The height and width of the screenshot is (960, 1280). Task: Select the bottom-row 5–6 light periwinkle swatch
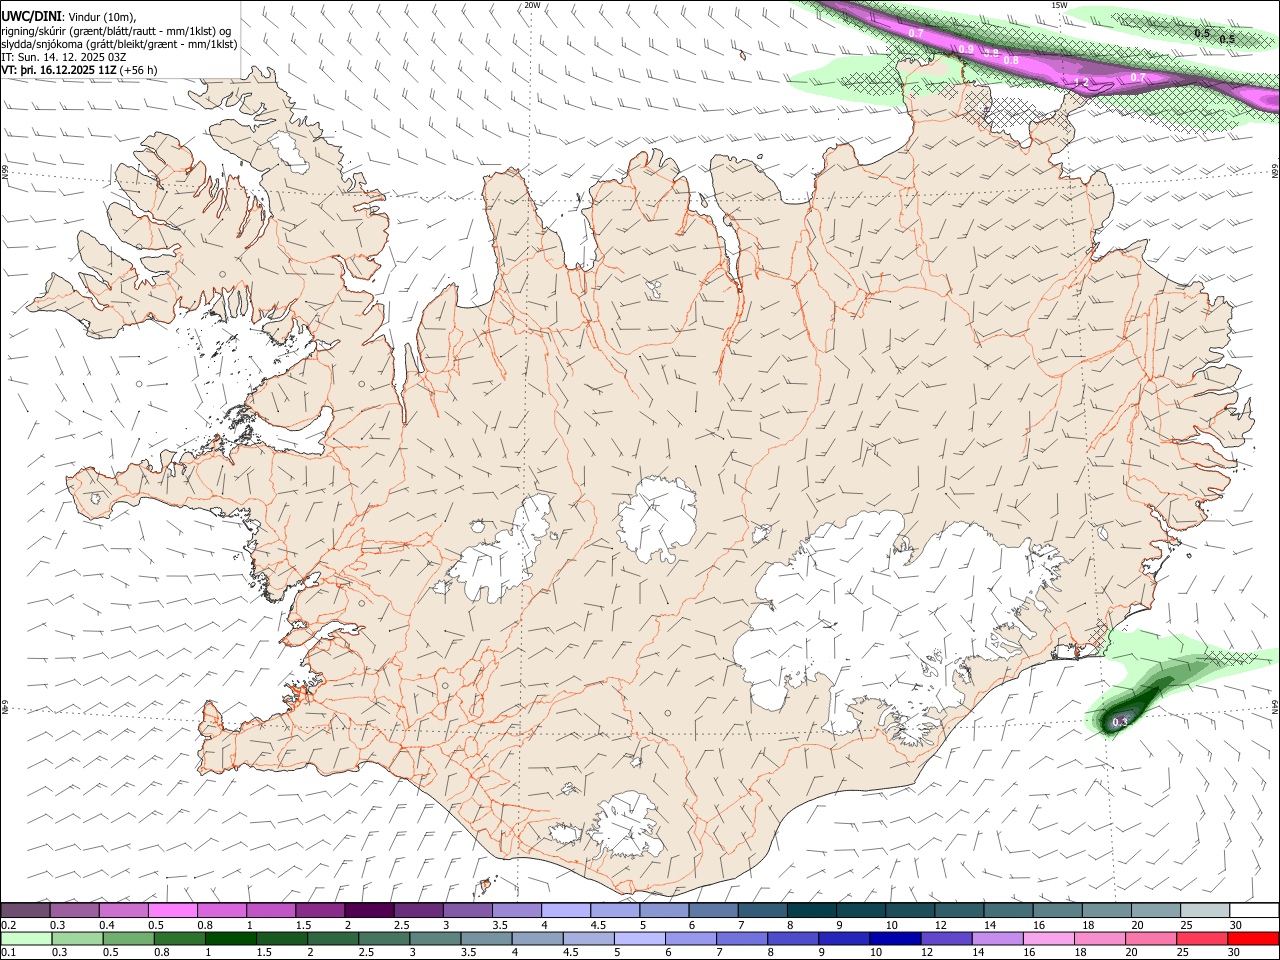point(639,939)
